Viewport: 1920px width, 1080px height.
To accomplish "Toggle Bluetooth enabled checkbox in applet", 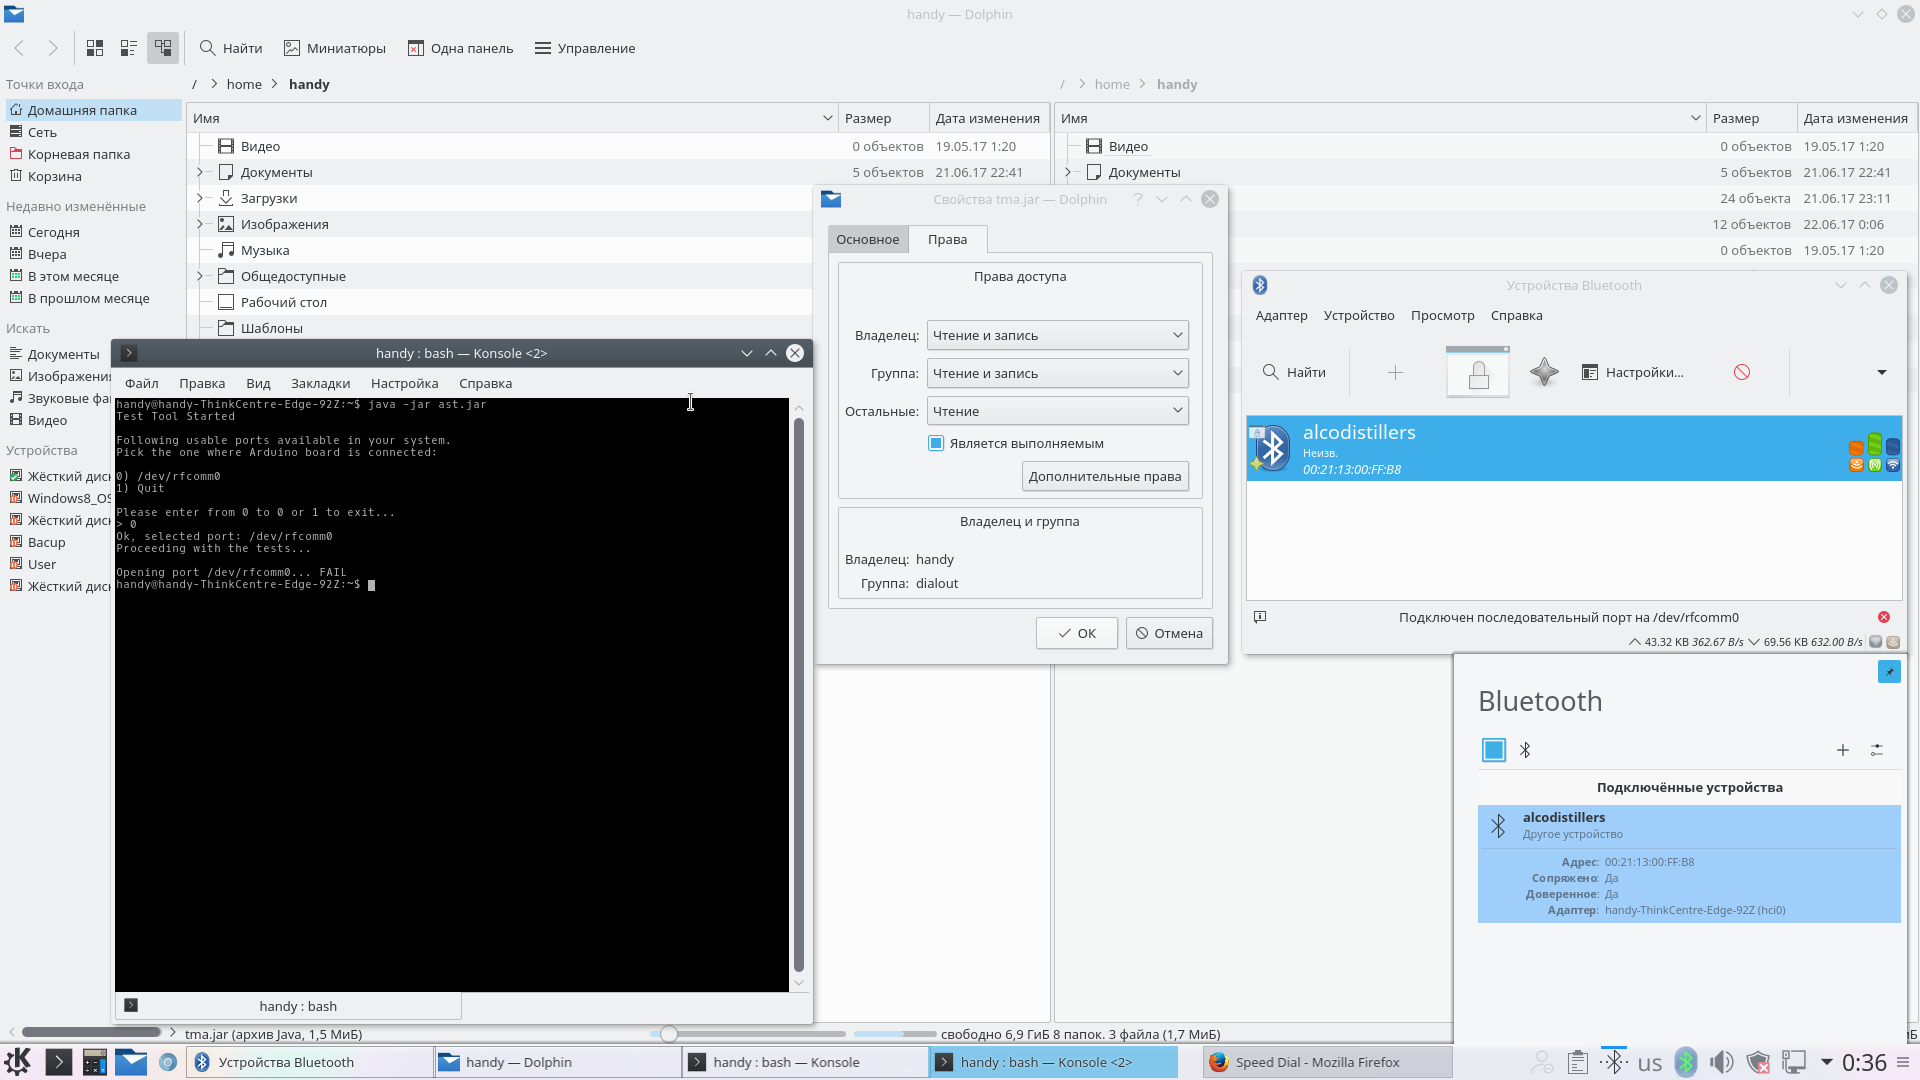I will pyautogui.click(x=1494, y=750).
